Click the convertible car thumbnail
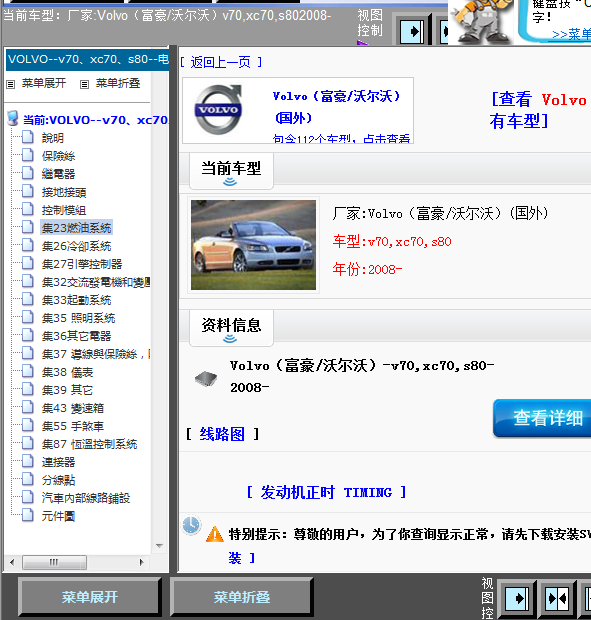 (x=253, y=245)
